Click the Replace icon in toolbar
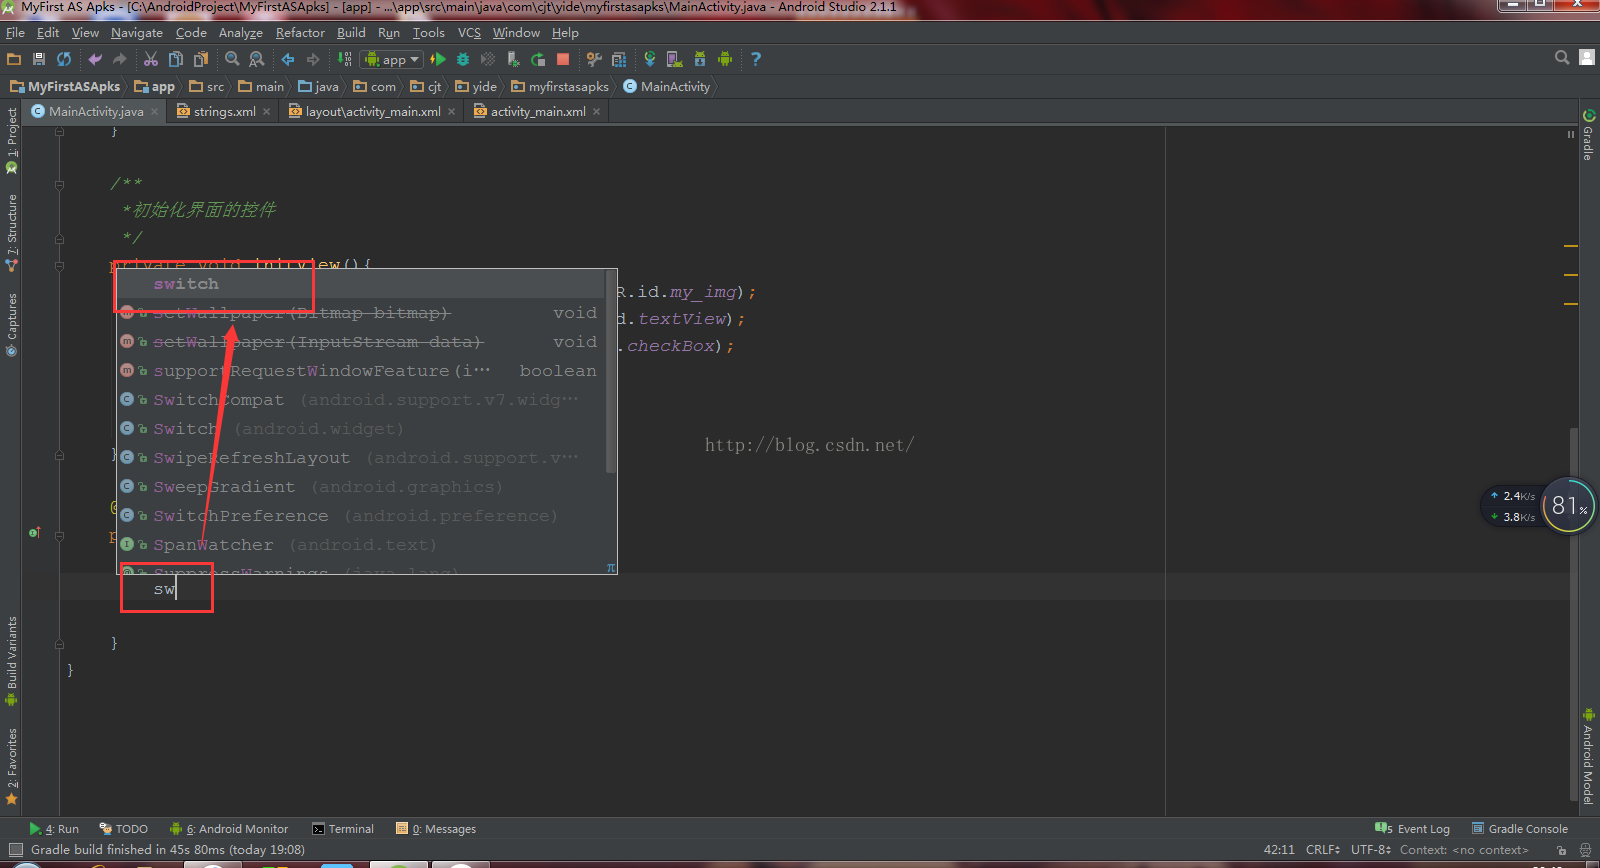 [x=257, y=59]
